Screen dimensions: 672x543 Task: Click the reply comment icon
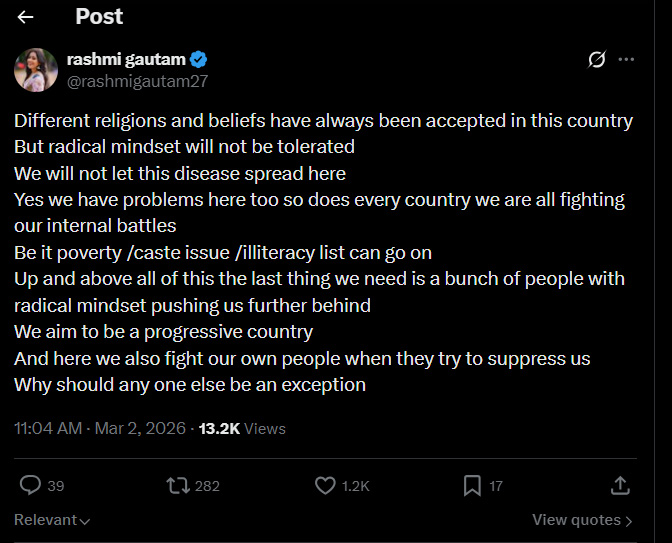pos(31,486)
